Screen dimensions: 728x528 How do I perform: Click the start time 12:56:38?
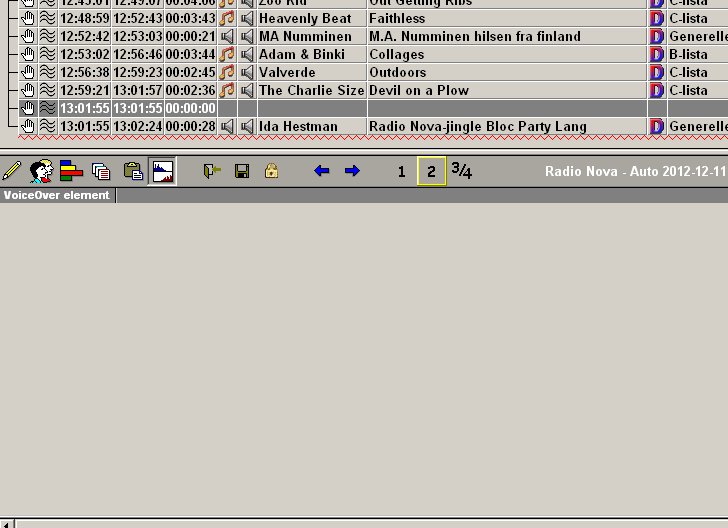(84, 72)
